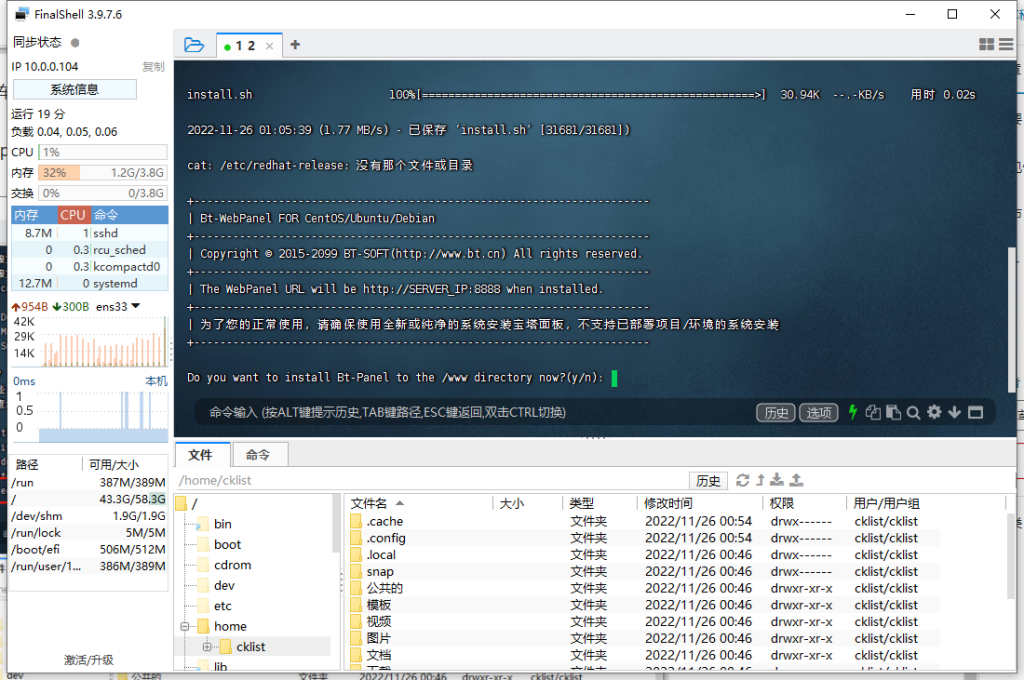Click the green lightning quick command icon
The image size is (1024, 680).
click(853, 412)
